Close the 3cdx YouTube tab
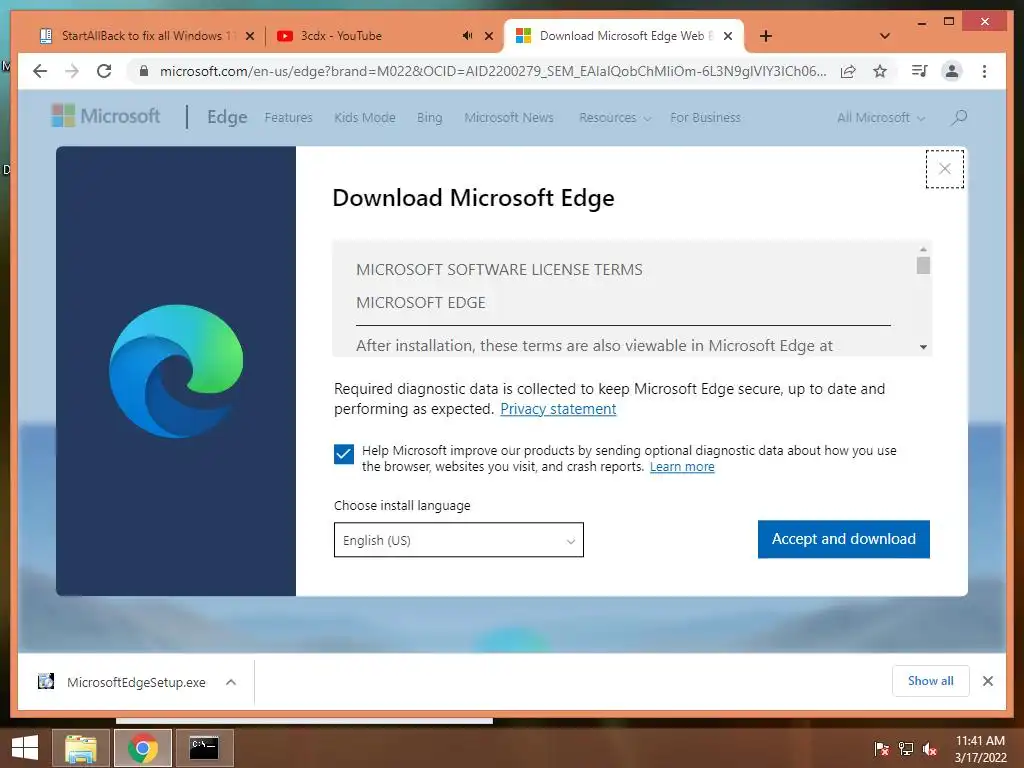 488,37
